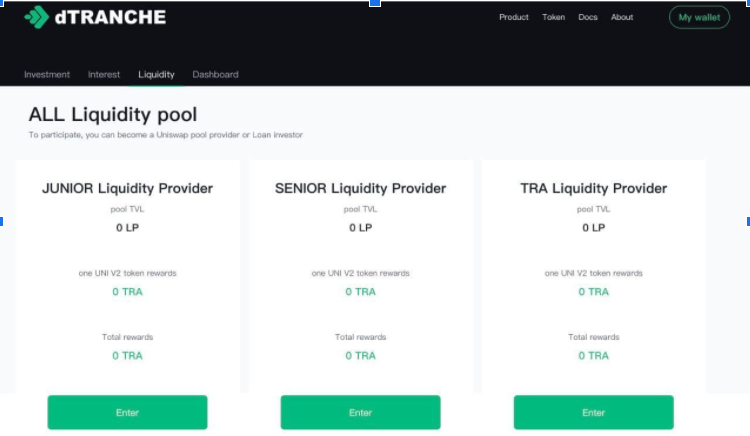This screenshot has width=750, height=436.
Task: Select the TRA Liquidity Provider card title
Action: point(594,188)
